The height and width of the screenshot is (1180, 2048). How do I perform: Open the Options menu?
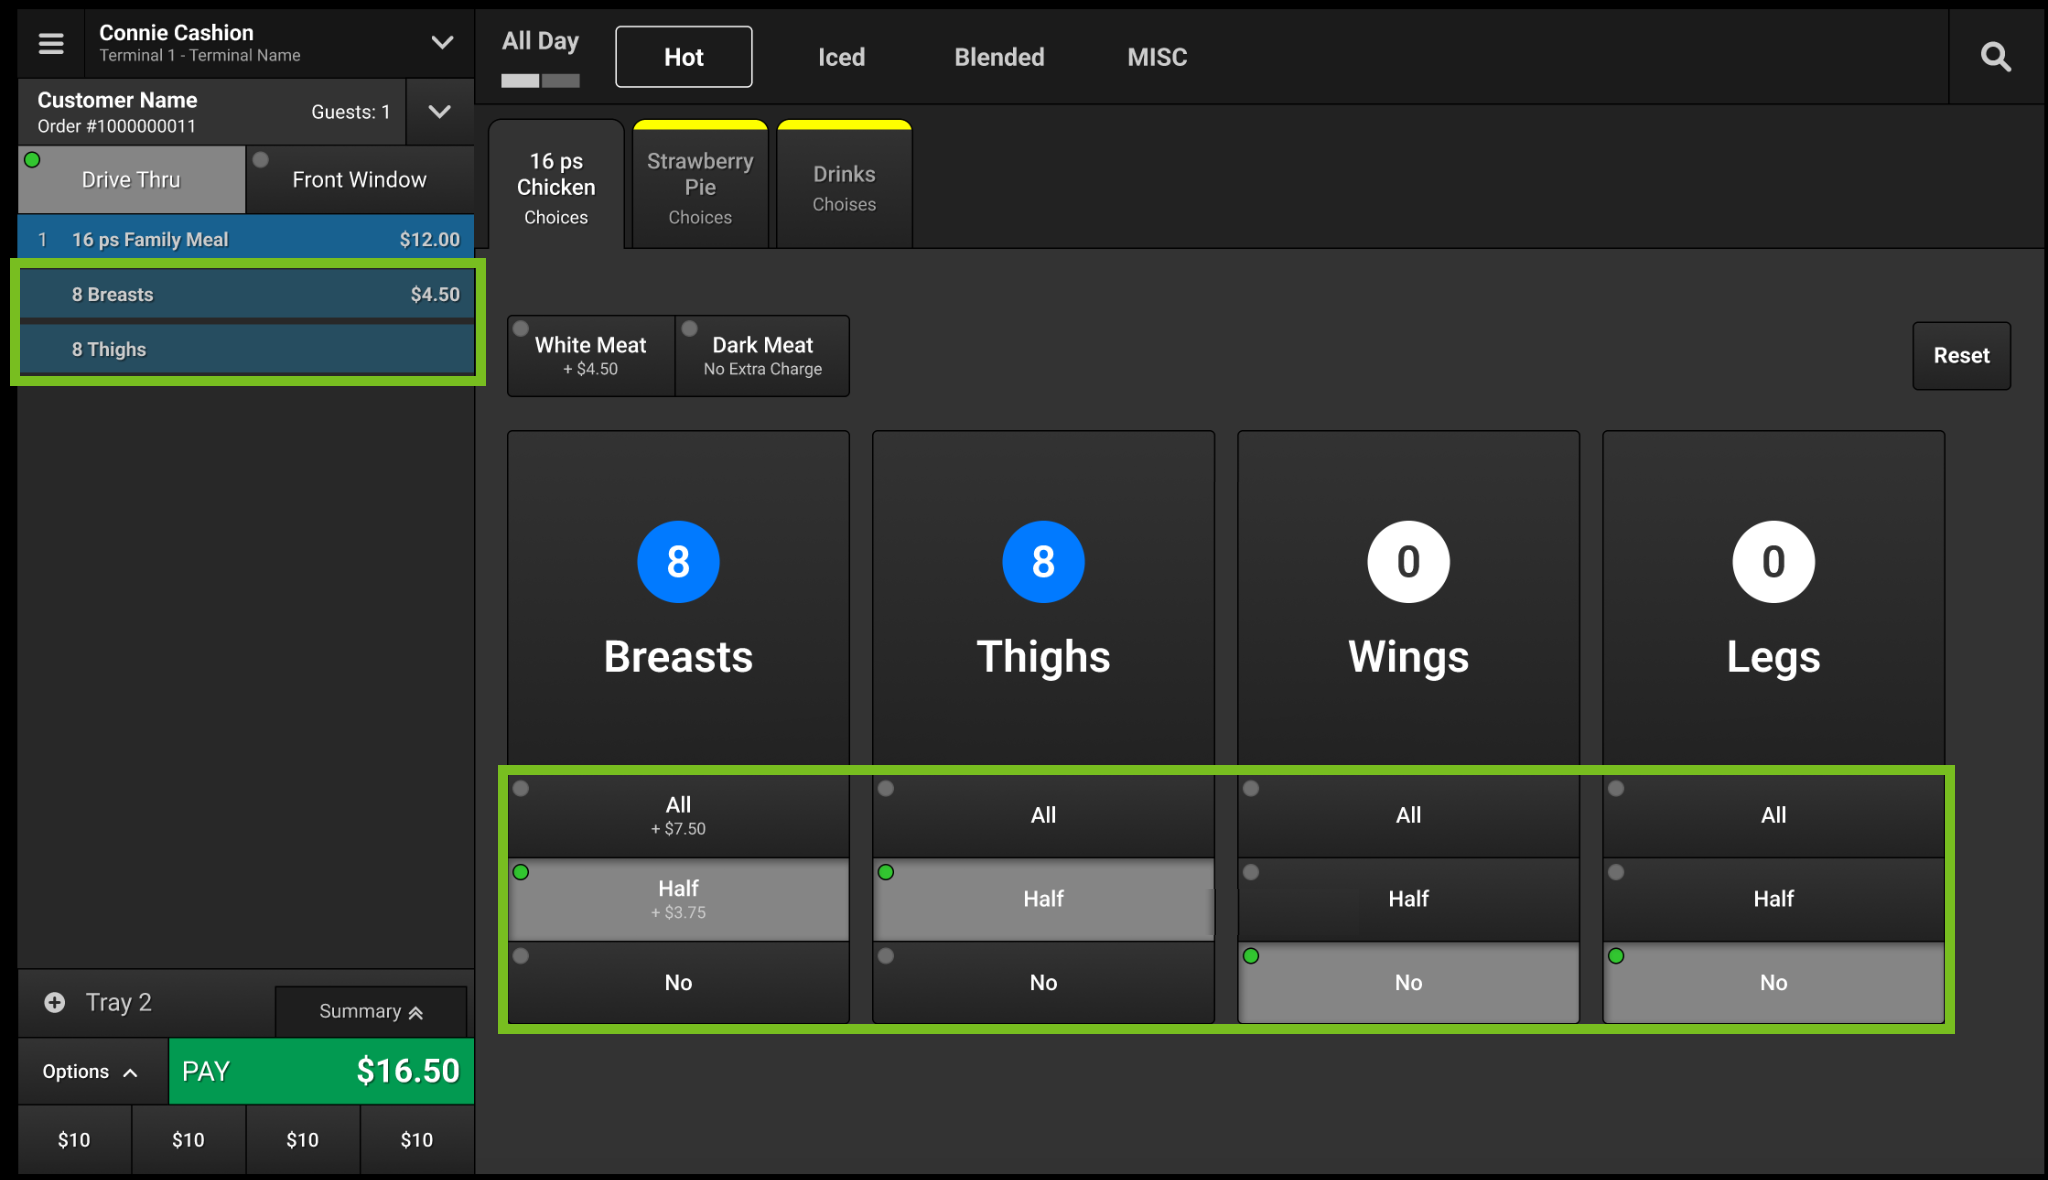click(x=90, y=1071)
